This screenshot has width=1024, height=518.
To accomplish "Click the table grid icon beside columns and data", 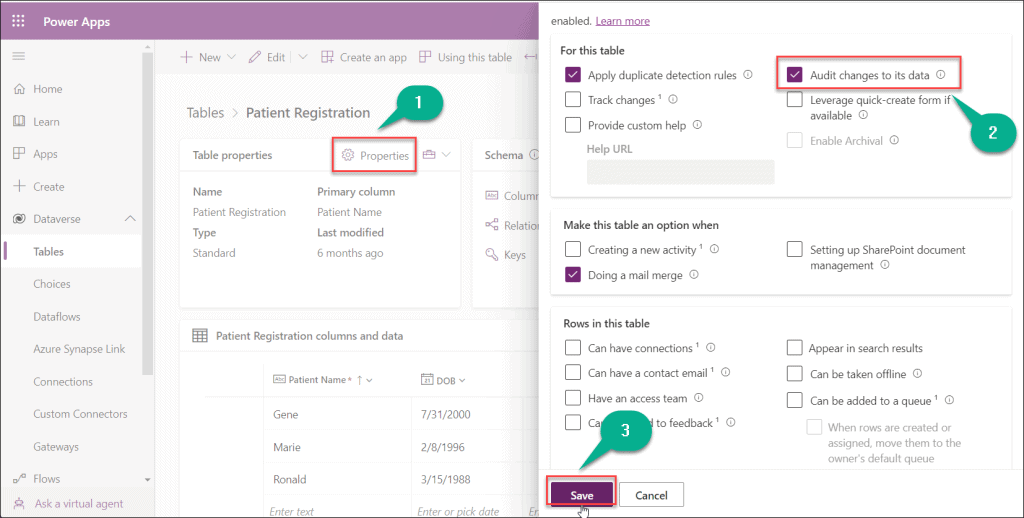I will point(200,336).
